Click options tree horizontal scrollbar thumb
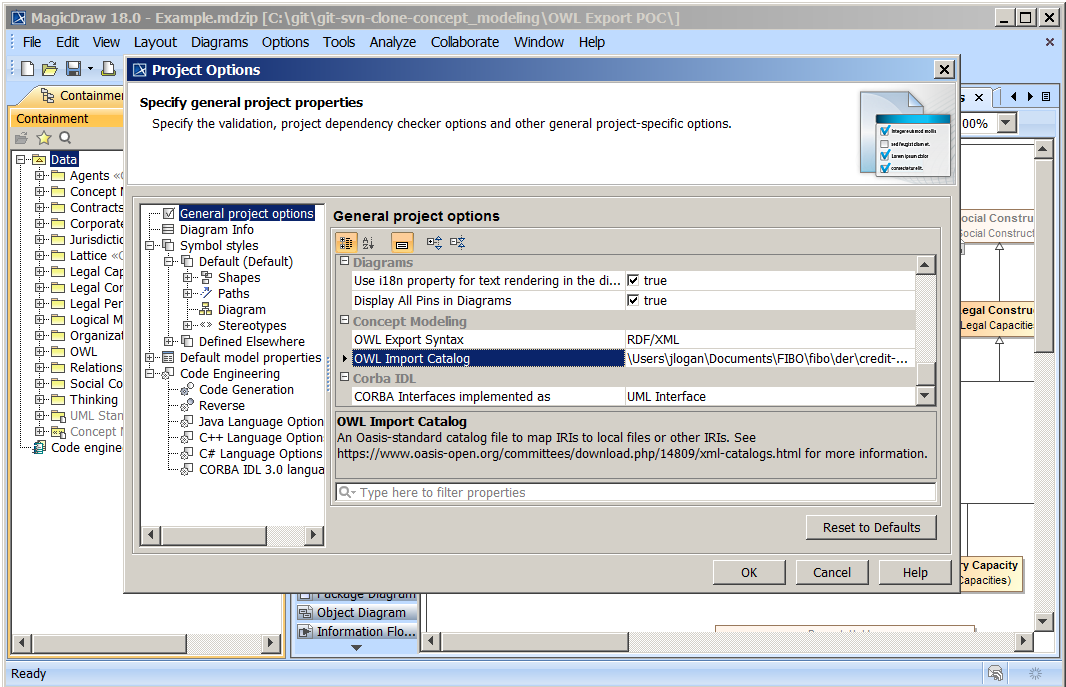Viewport: 1066px width, 687px height. point(213,535)
